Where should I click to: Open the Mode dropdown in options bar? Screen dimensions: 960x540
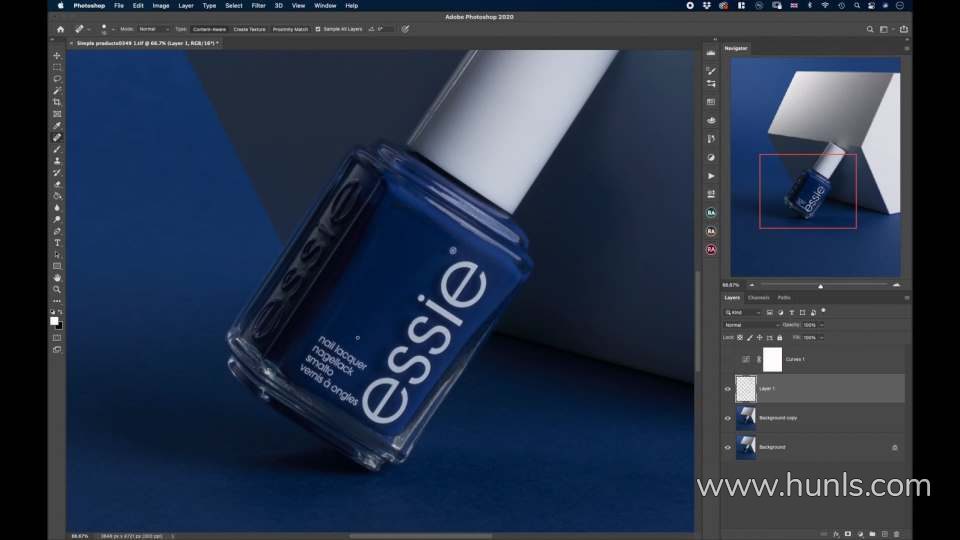point(153,29)
